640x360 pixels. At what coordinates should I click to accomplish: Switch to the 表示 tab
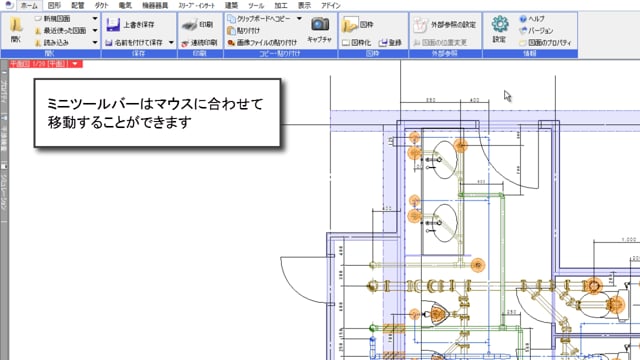(x=304, y=6)
